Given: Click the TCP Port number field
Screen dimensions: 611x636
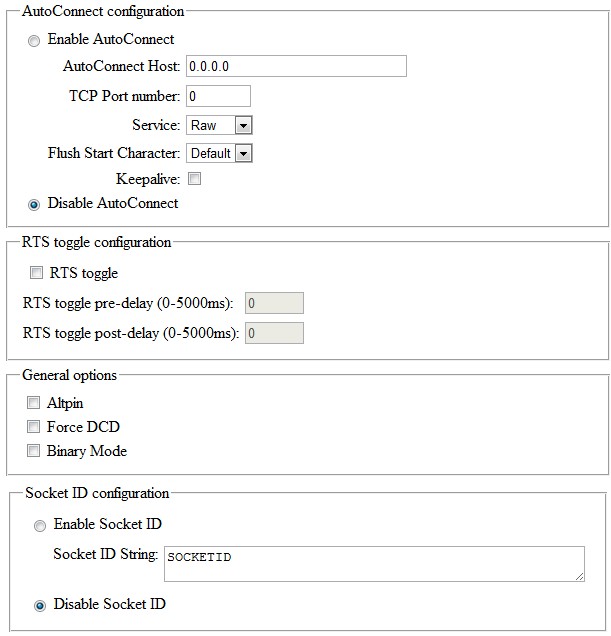Looking at the screenshot, I should [x=218, y=96].
